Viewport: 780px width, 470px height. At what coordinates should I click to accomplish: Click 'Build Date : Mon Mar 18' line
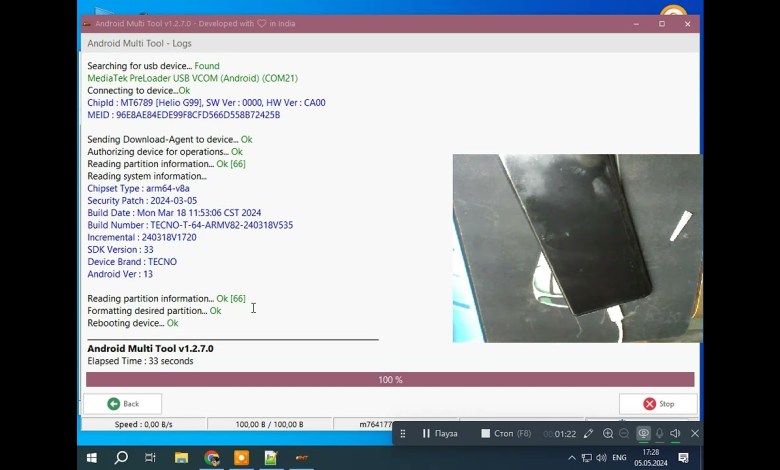[174, 213]
